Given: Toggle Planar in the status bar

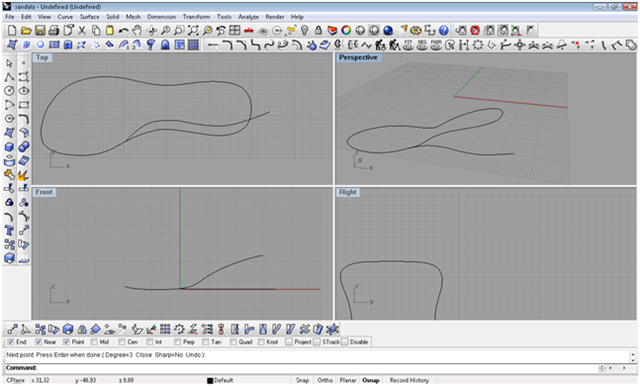Looking at the screenshot, I should [348, 380].
